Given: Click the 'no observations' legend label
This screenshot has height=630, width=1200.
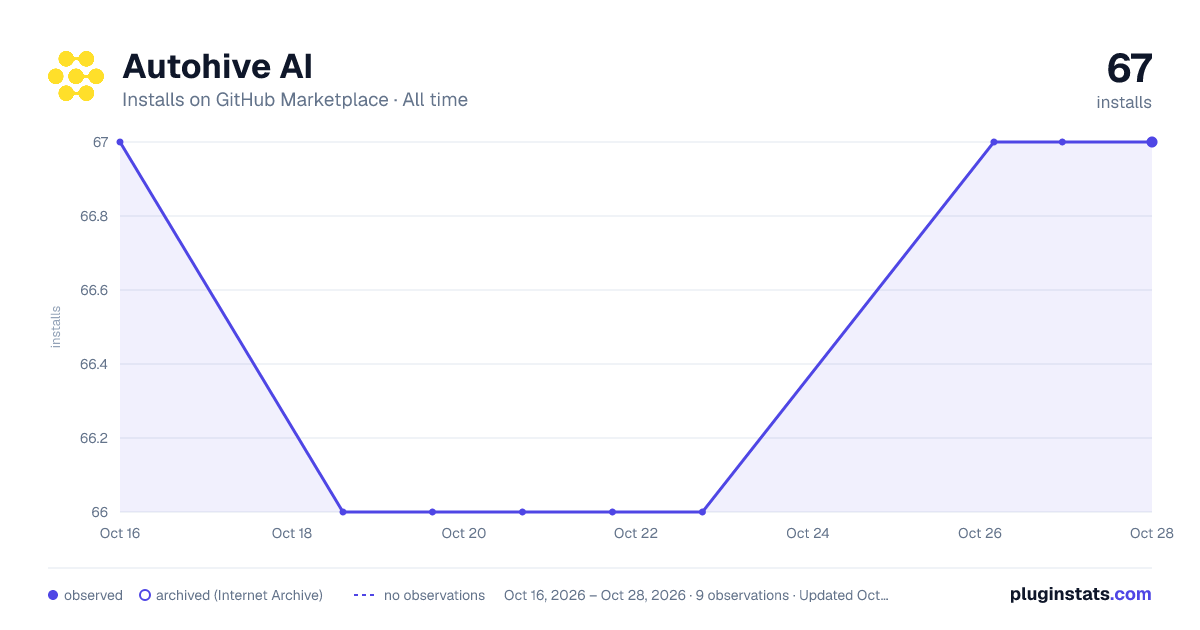Looking at the screenshot, I should click(434, 595).
